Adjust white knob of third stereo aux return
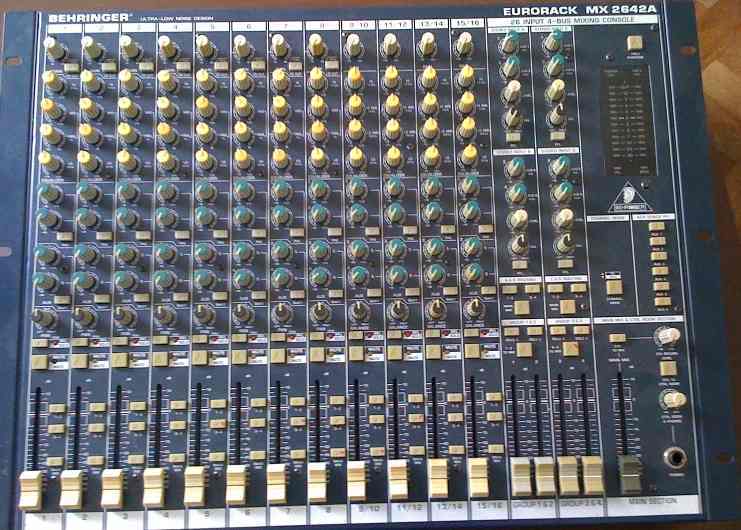 coord(518,218)
